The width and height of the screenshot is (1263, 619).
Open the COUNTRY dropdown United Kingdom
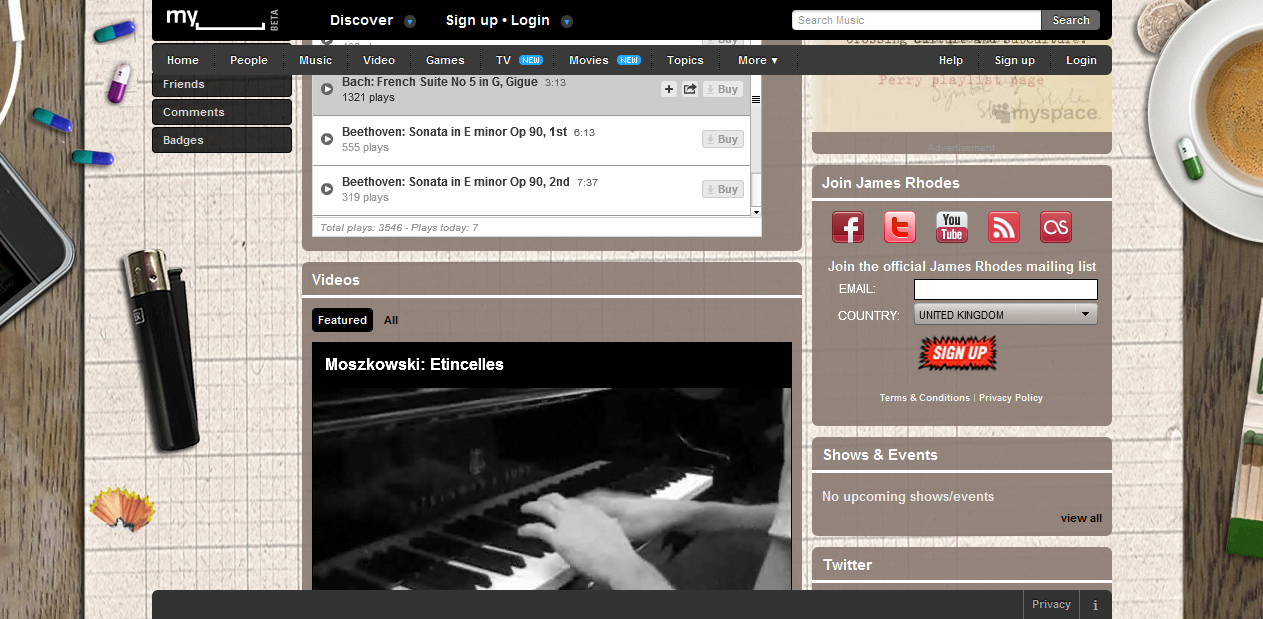tap(1005, 314)
